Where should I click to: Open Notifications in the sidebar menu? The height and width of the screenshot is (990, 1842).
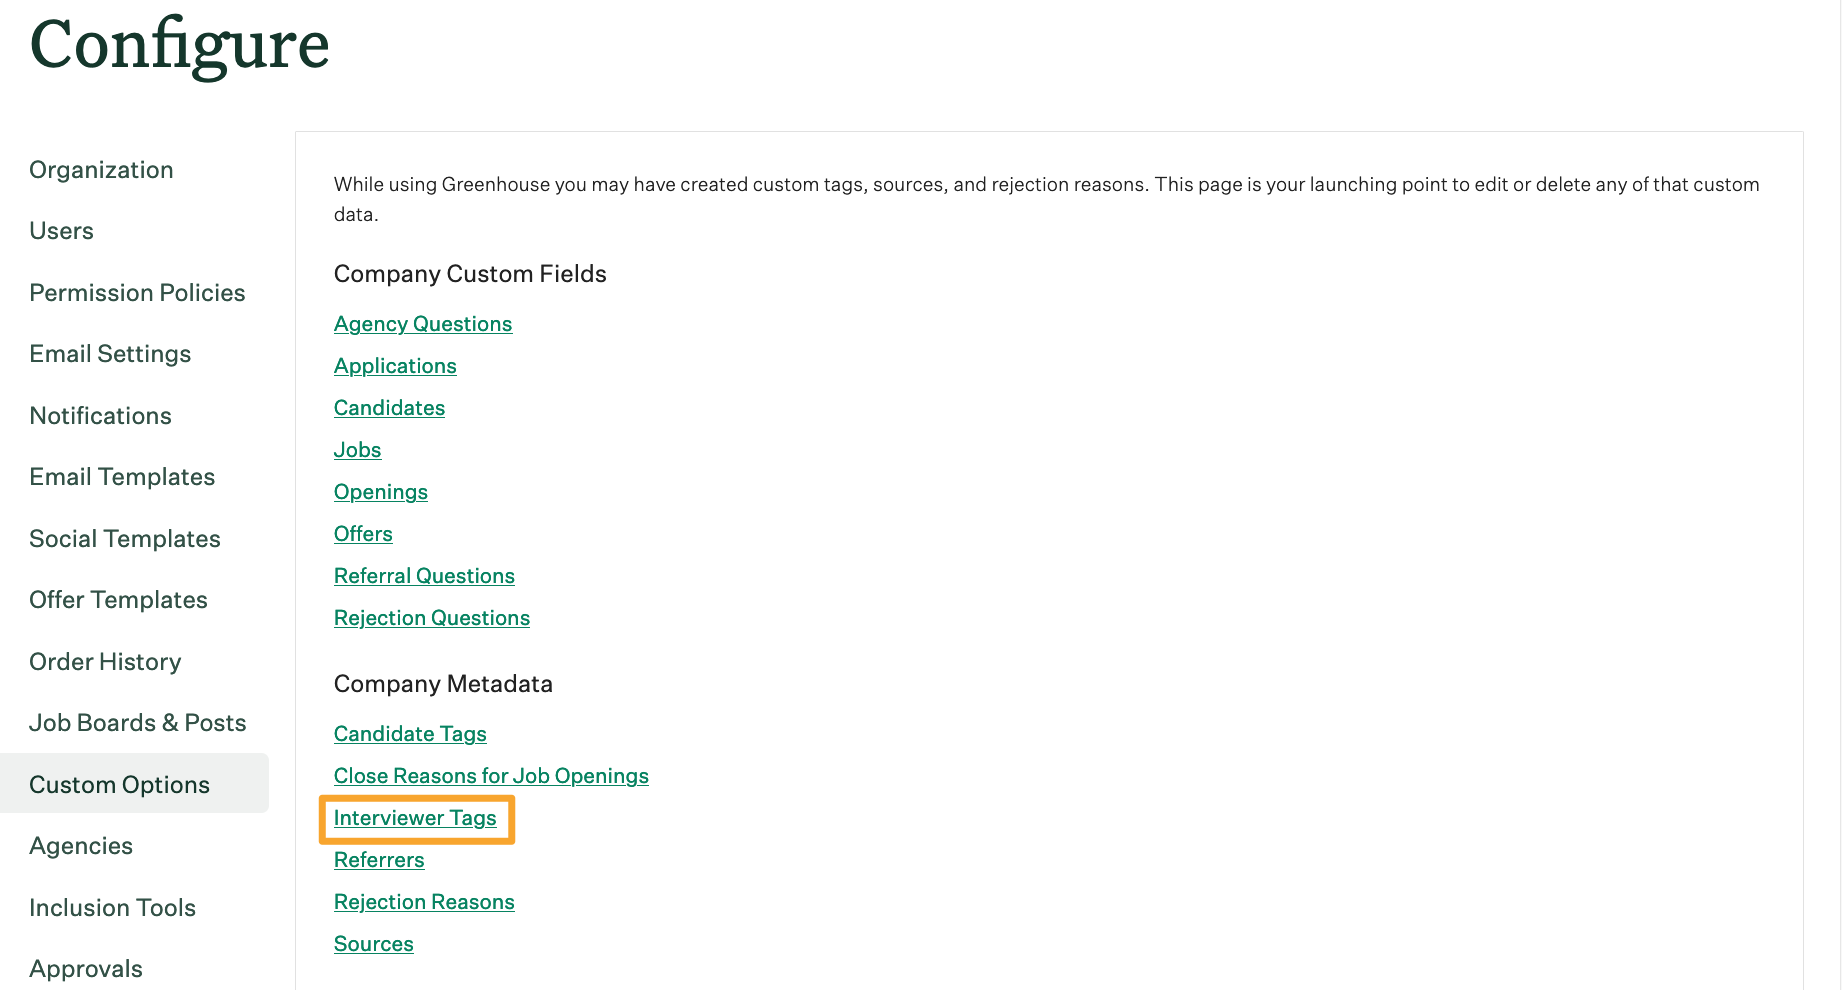point(100,416)
